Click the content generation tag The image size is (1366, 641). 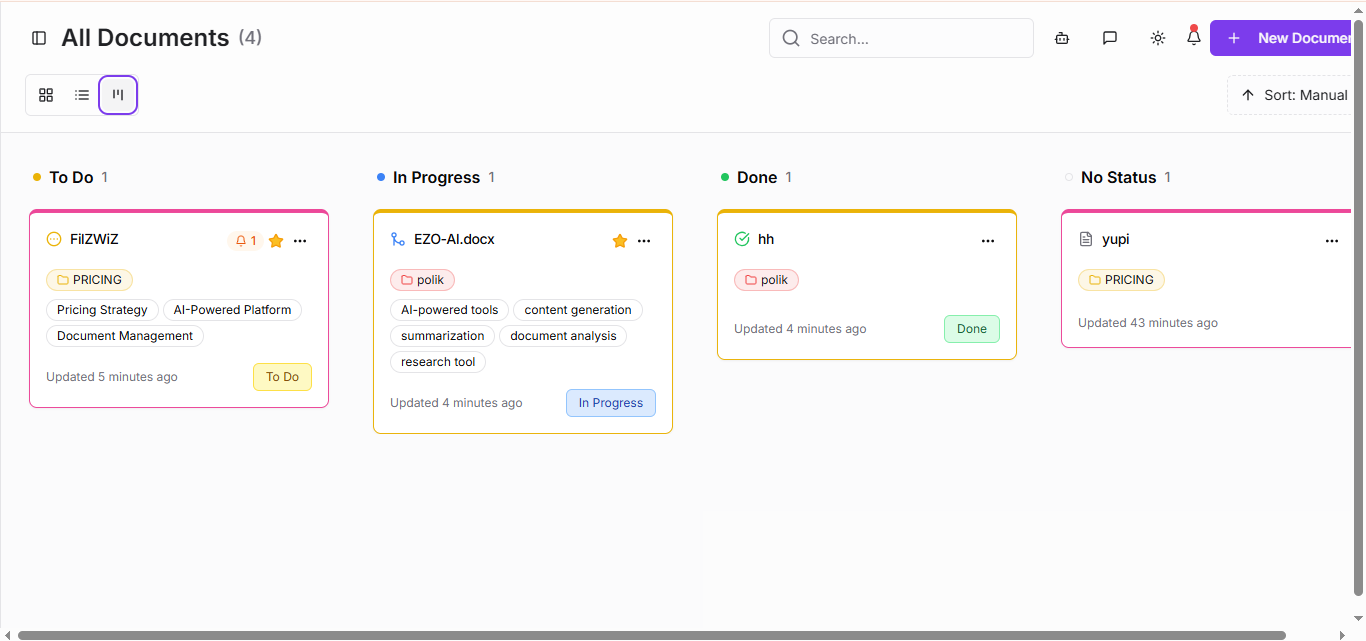tap(578, 310)
